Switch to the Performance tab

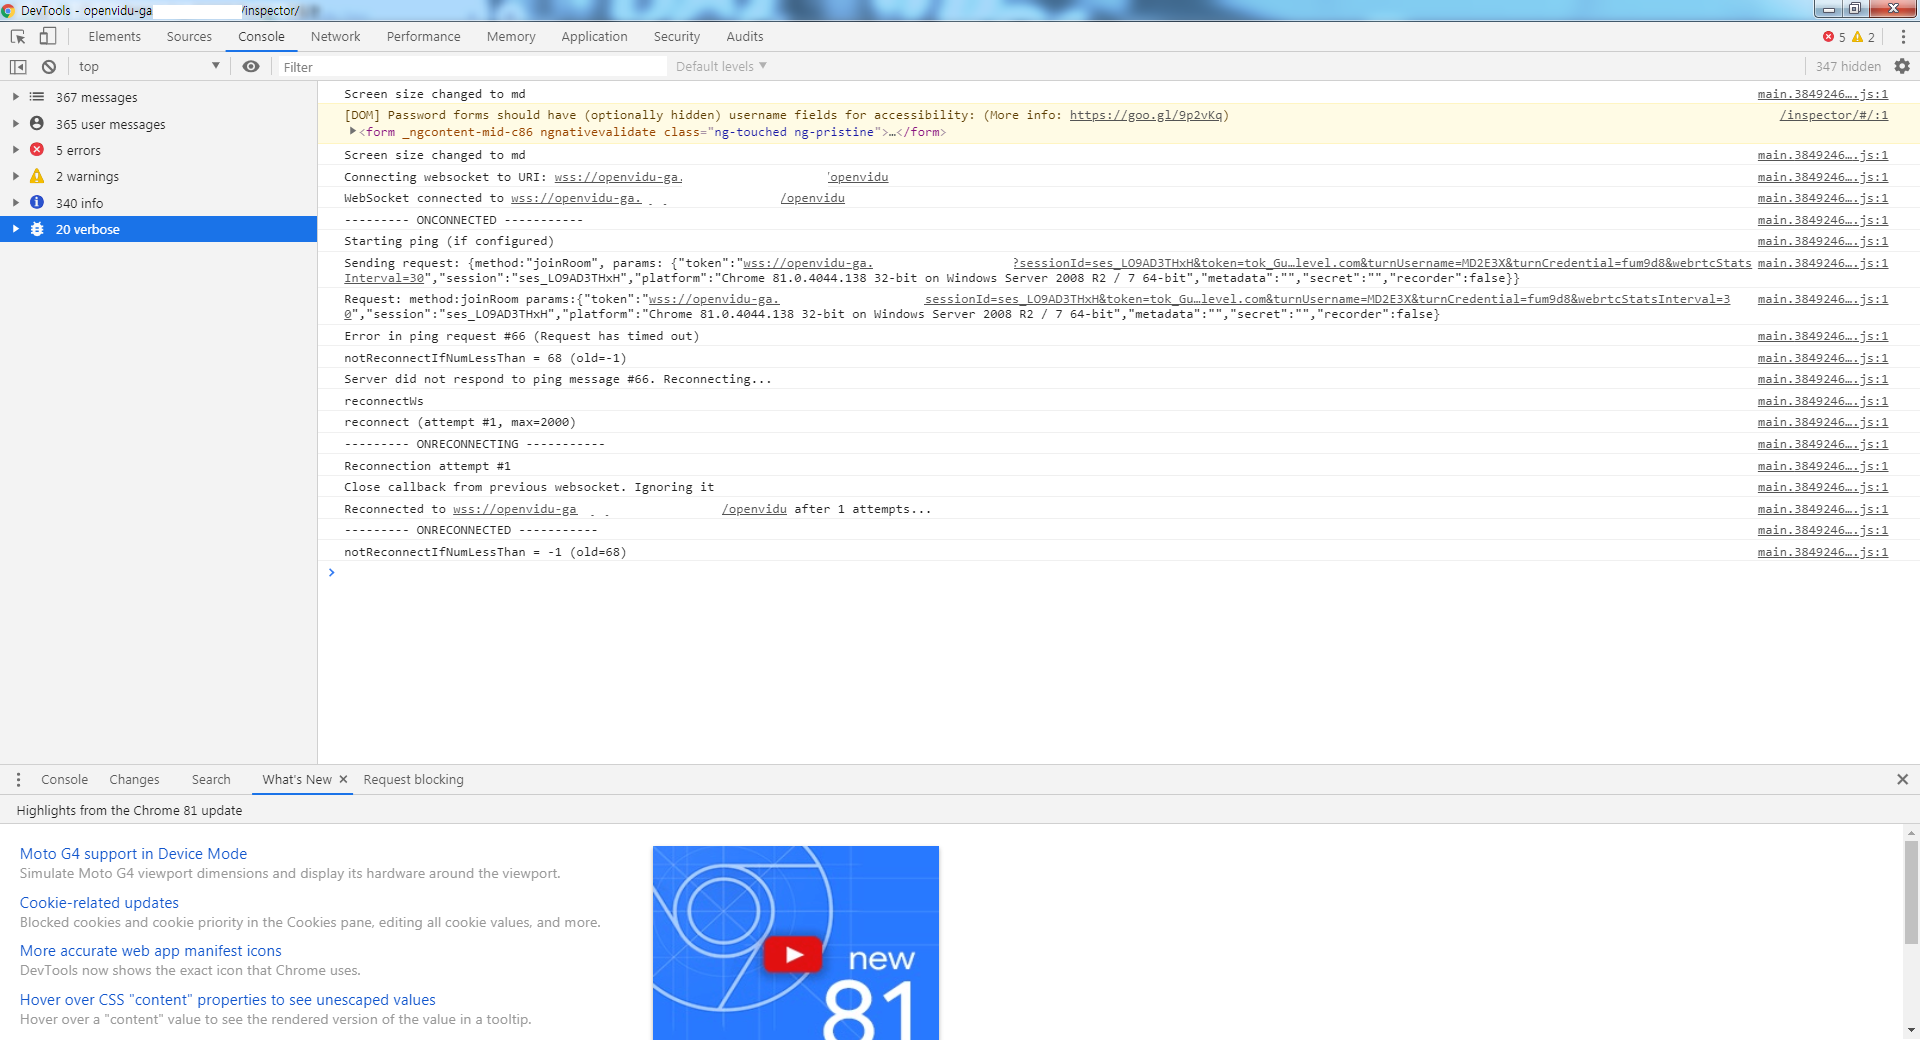423,37
